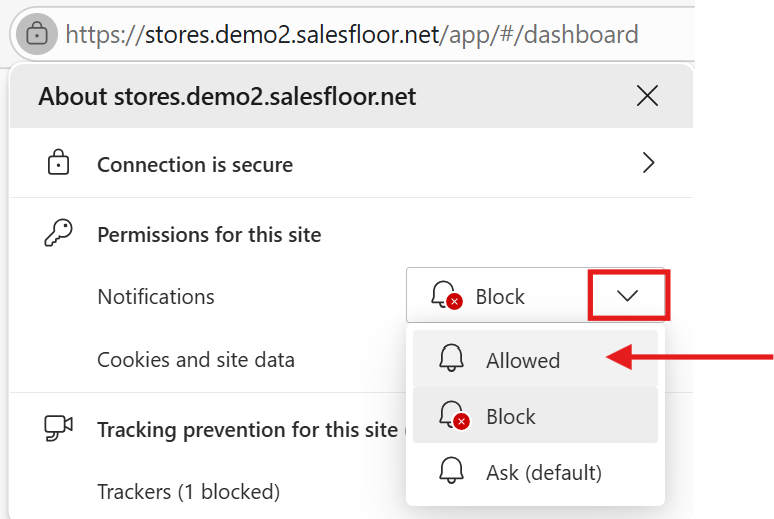Close the About site info popup
This screenshot has height=519, width=774.
(x=647, y=96)
